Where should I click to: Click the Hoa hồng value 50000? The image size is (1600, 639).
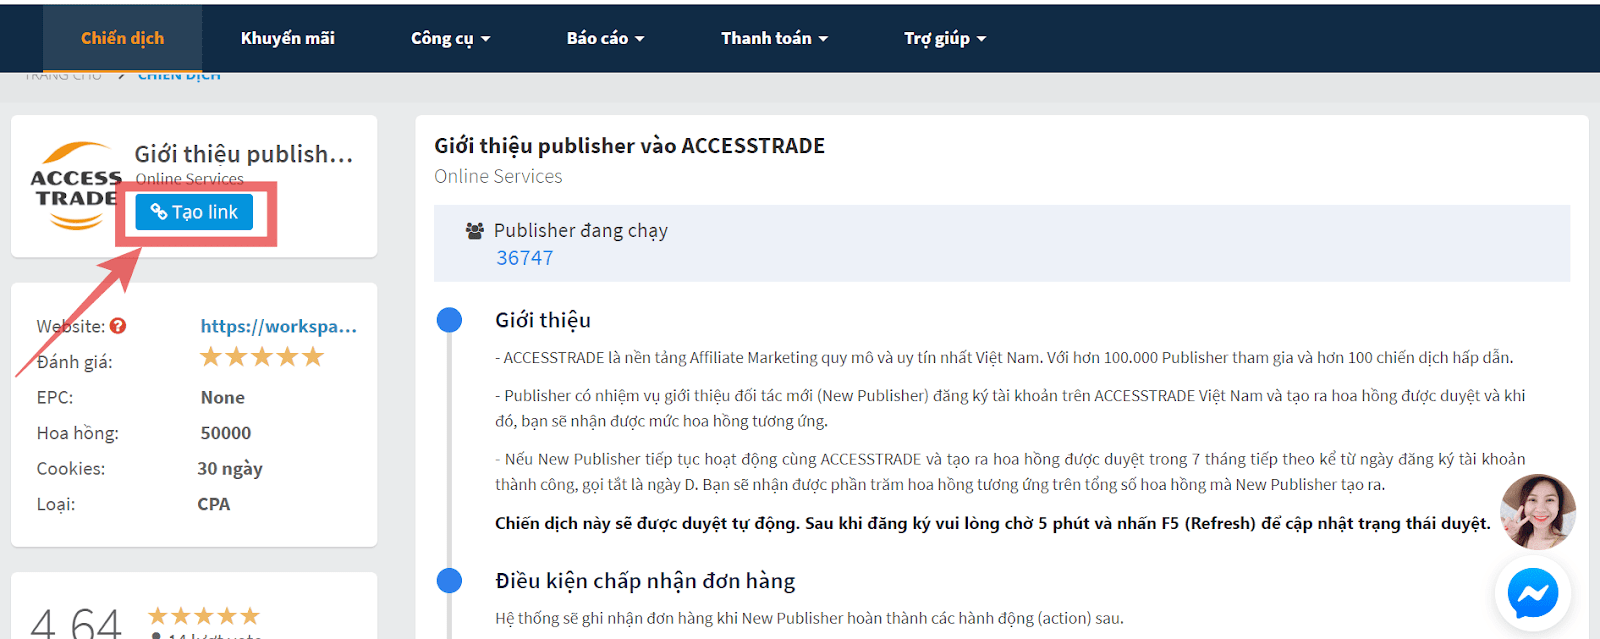[226, 433]
